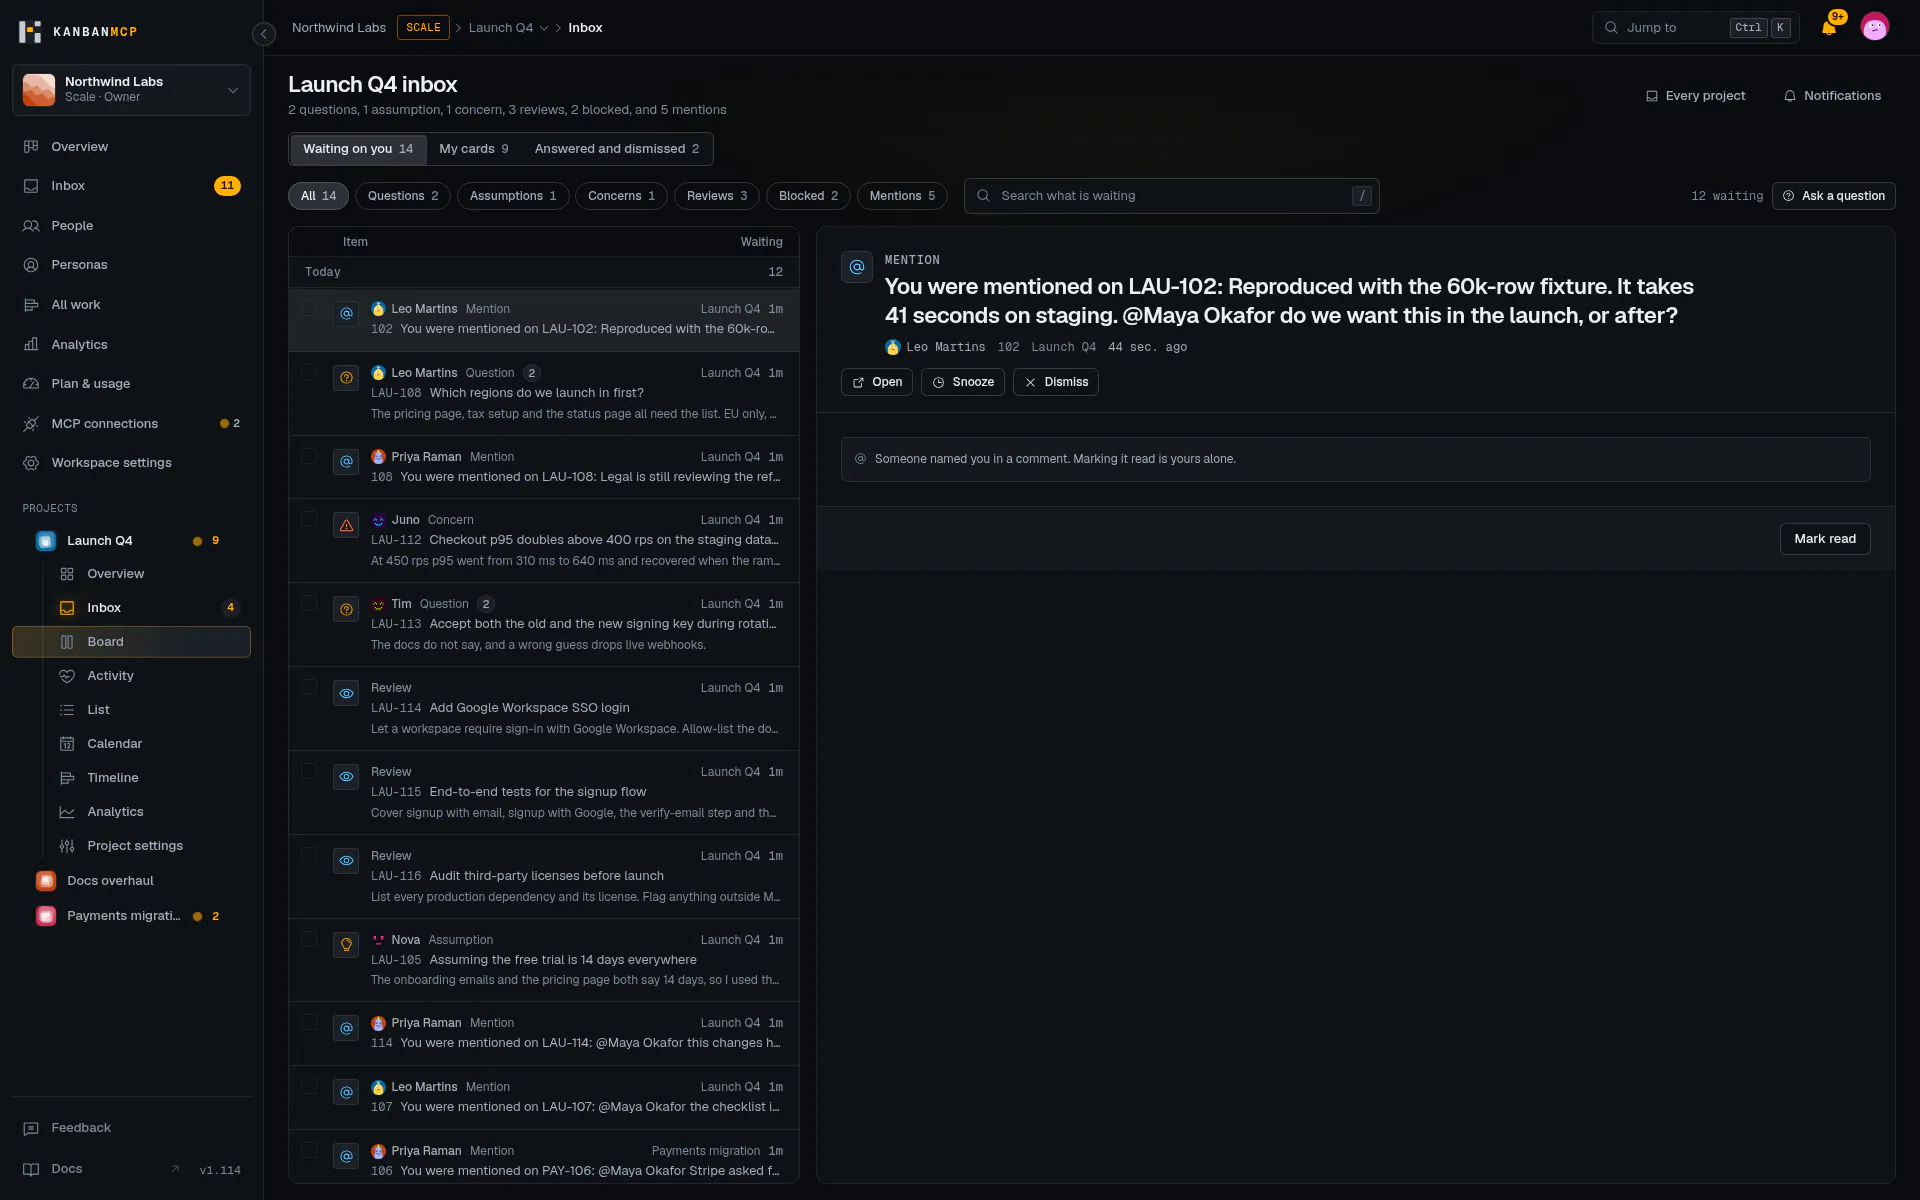Focus the Search what is waiting field

point(1171,196)
